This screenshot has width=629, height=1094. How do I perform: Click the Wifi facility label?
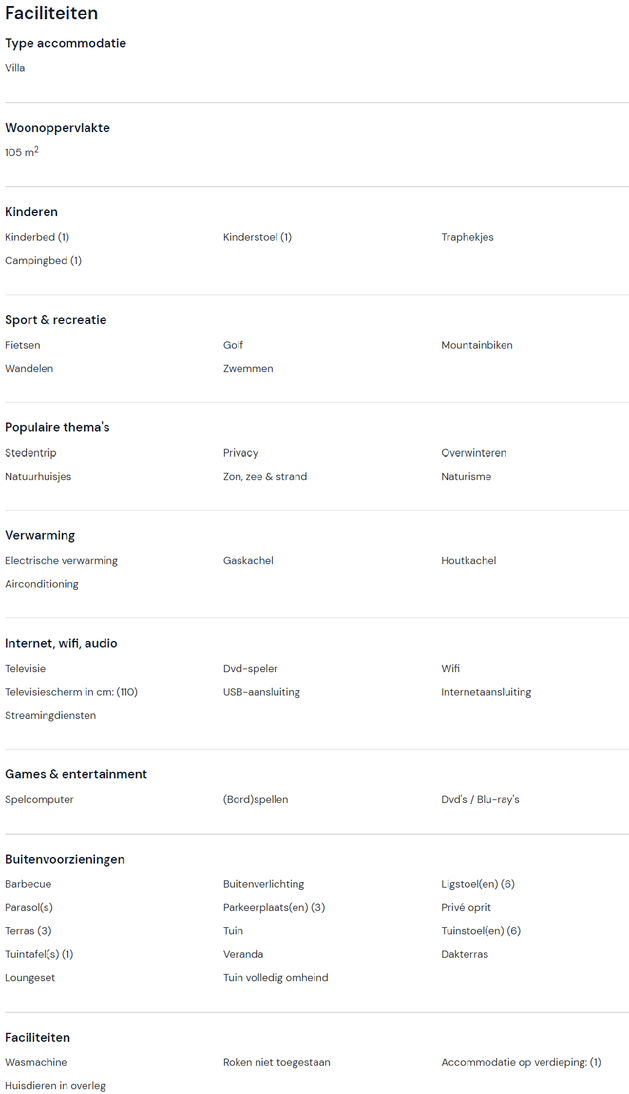pyautogui.click(x=451, y=668)
